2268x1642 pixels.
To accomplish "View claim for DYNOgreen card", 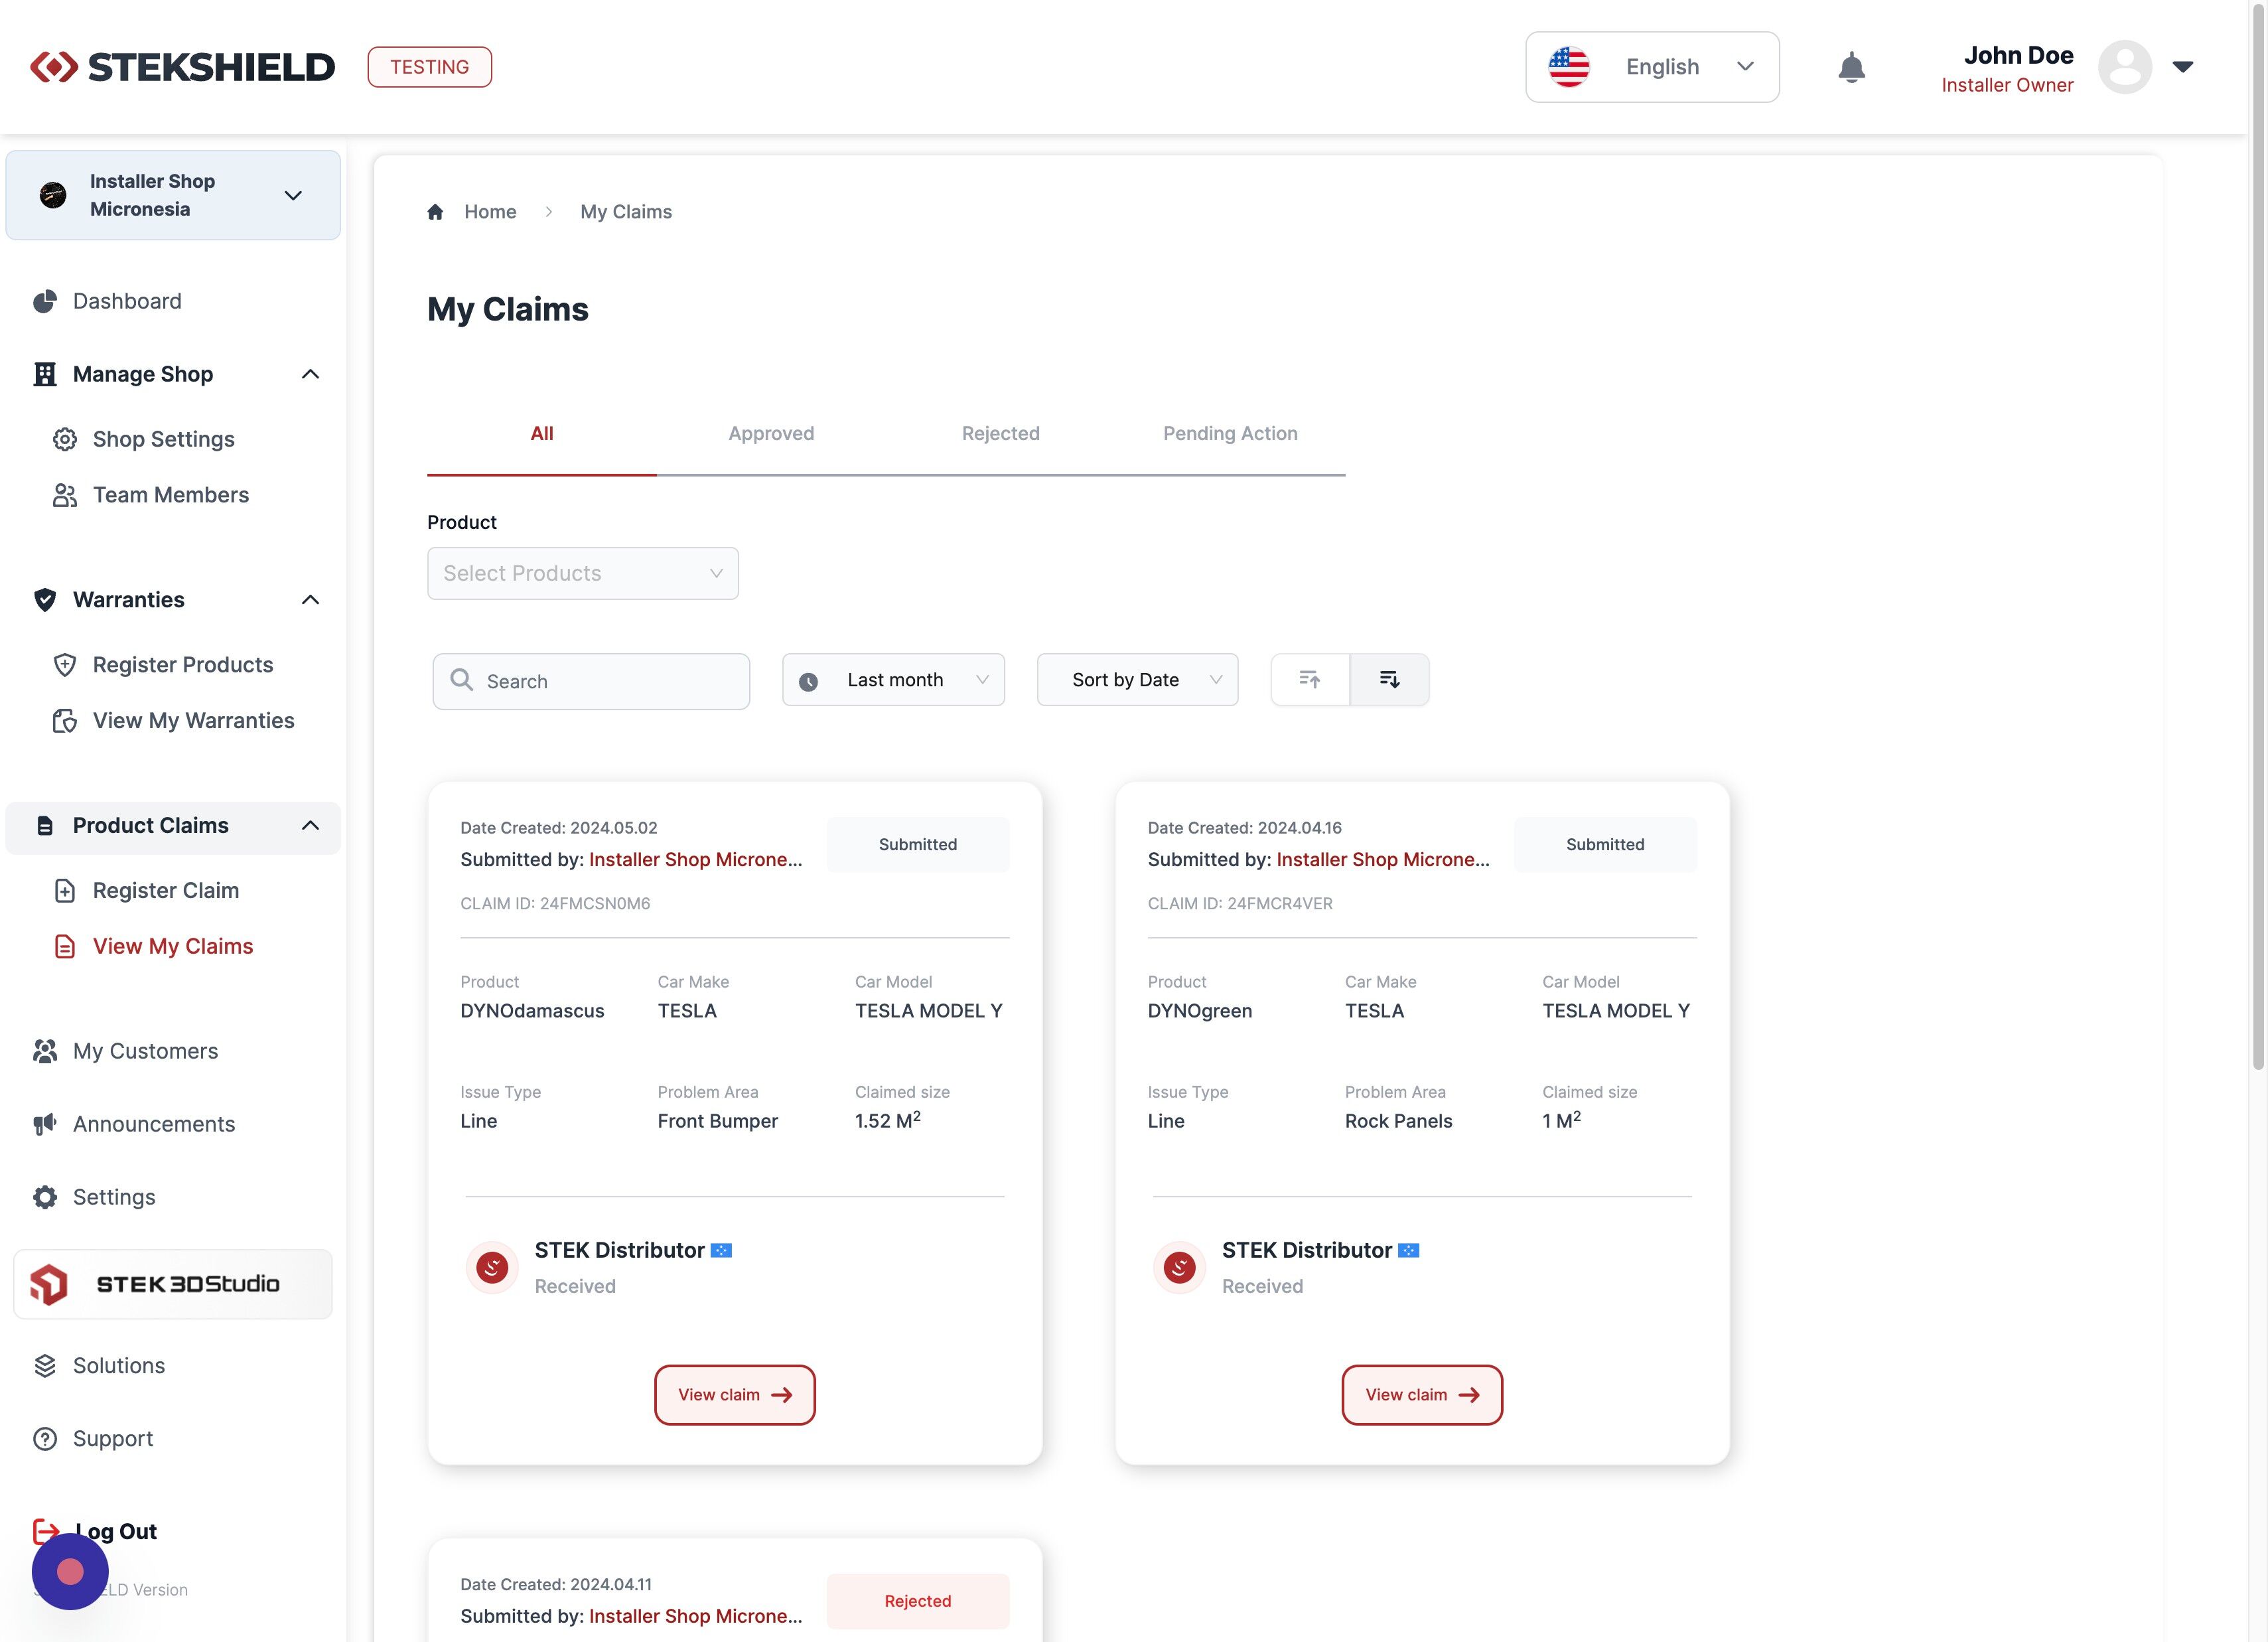I will click(1421, 1394).
